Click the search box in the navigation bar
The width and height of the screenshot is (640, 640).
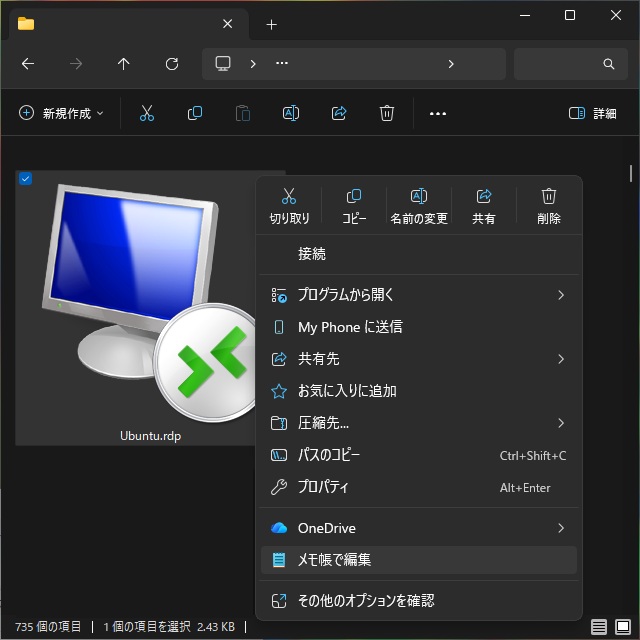pyautogui.click(x=565, y=64)
